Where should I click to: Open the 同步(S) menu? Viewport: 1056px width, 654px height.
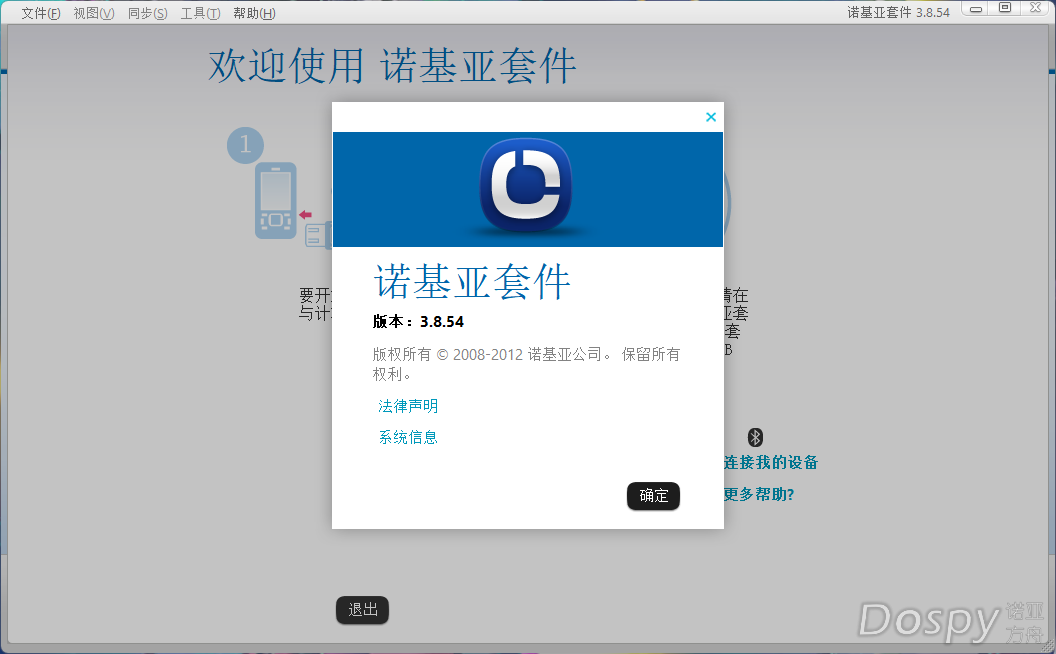pos(147,13)
